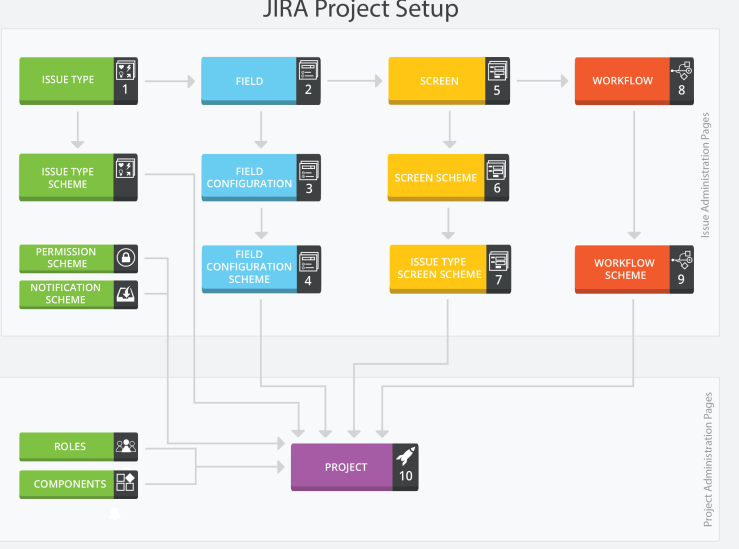Select the orange Workflow Scheme label
739x549 pixels.
(624, 269)
